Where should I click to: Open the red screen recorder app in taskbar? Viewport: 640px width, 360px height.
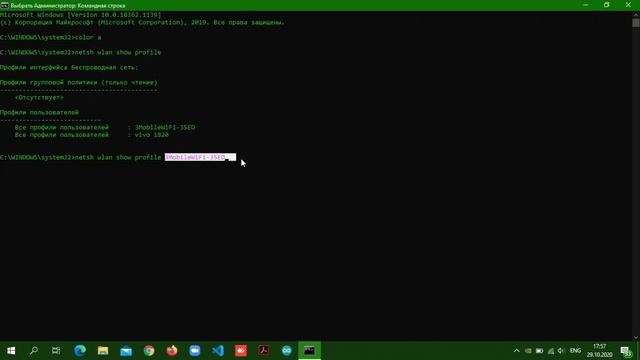pyautogui.click(x=241, y=351)
